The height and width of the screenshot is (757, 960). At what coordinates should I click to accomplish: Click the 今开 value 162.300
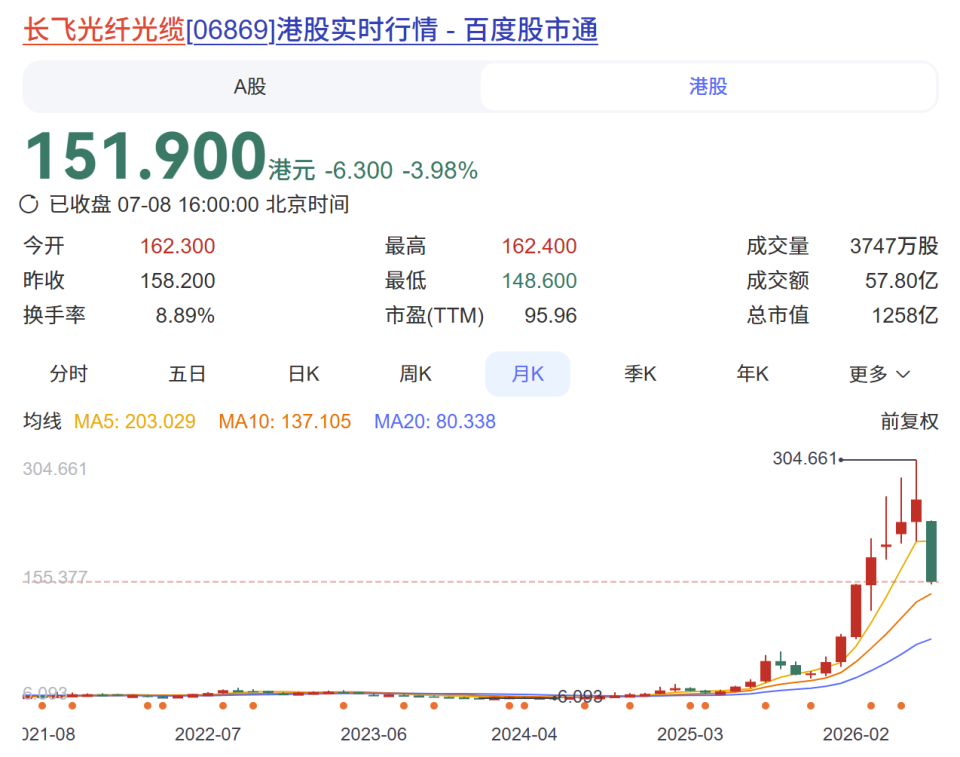click(x=178, y=246)
